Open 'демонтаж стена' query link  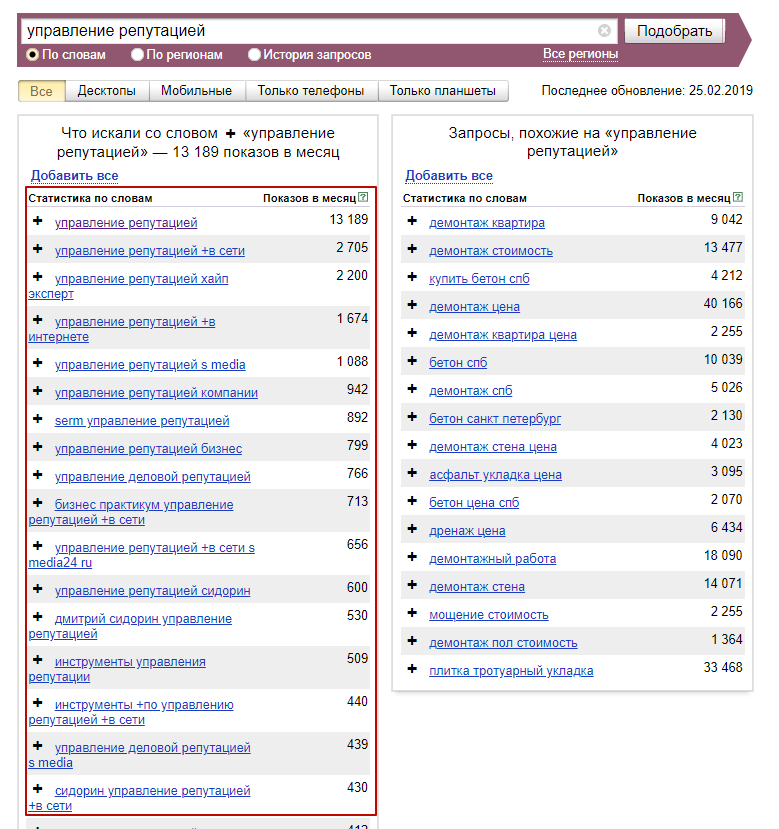477,587
